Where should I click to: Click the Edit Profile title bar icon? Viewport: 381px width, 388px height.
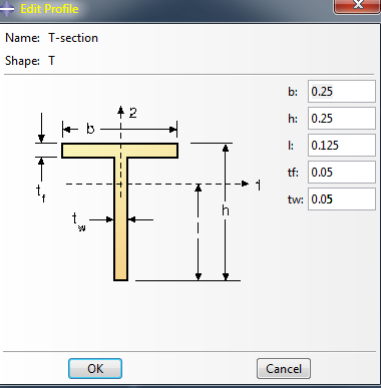click(7, 8)
